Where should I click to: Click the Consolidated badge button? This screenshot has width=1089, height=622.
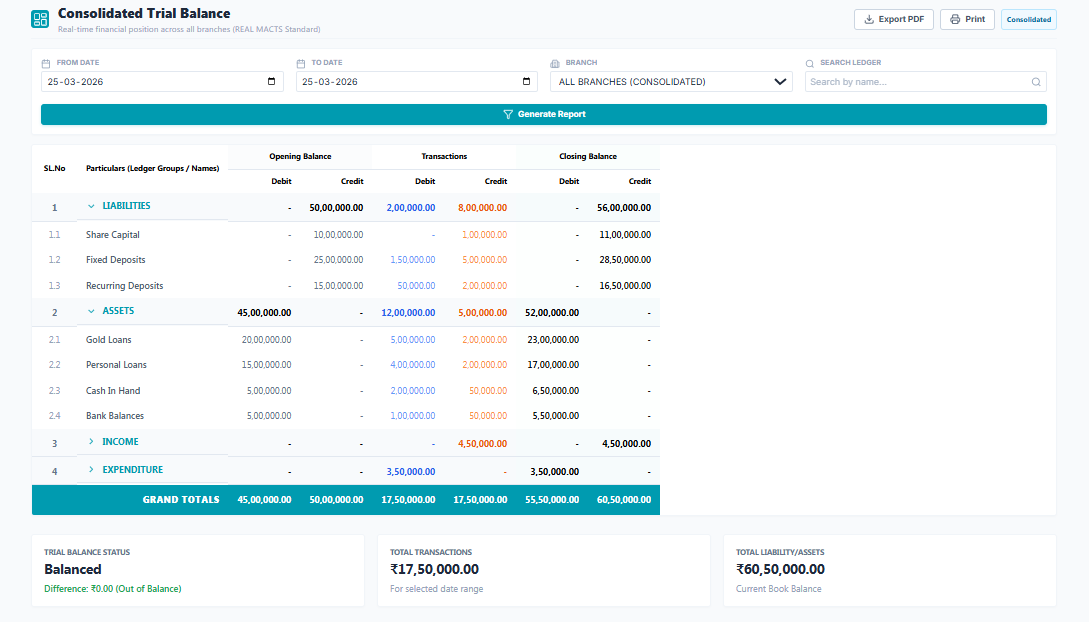coord(1028,19)
